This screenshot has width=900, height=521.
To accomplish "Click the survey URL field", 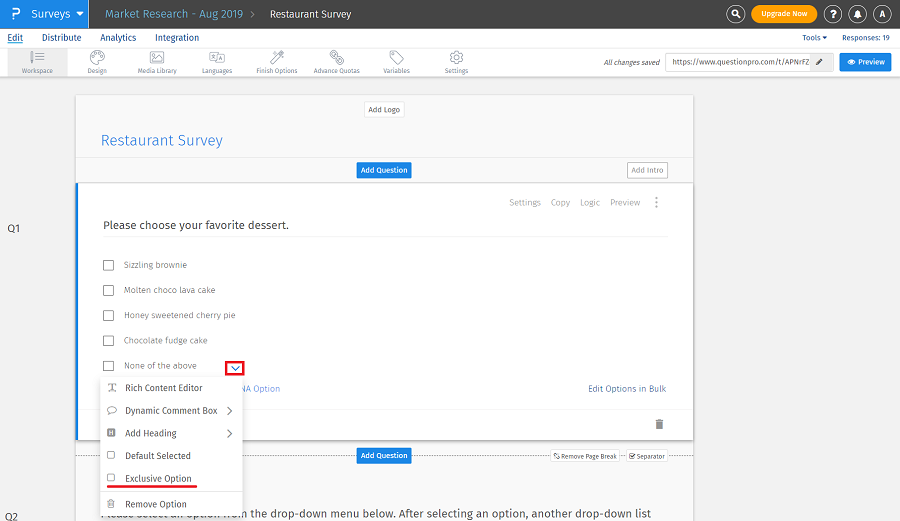I will click(738, 62).
